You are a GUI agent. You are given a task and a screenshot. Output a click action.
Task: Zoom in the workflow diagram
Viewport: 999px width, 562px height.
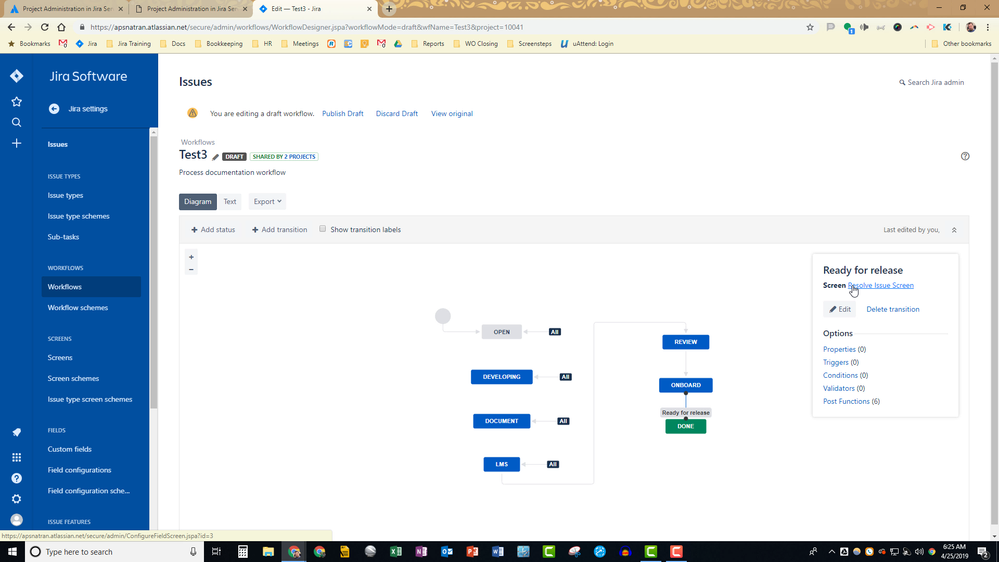(x=191, y=257)
